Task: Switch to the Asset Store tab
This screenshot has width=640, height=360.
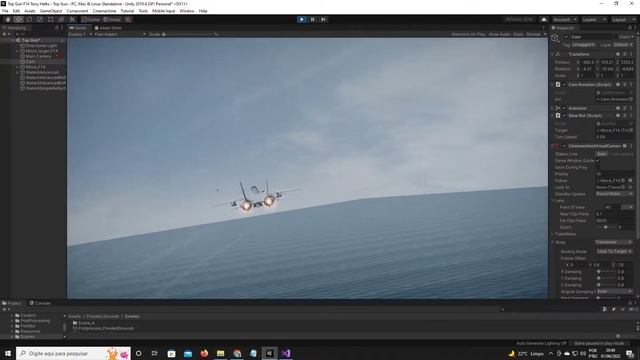Action: click(x=108, y=28)
